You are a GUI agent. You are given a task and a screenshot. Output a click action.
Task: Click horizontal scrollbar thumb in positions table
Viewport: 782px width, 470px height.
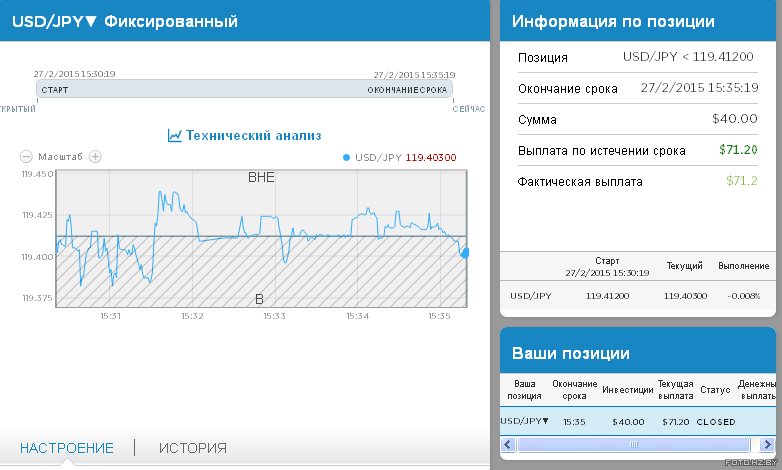click(x=634, y=444)
